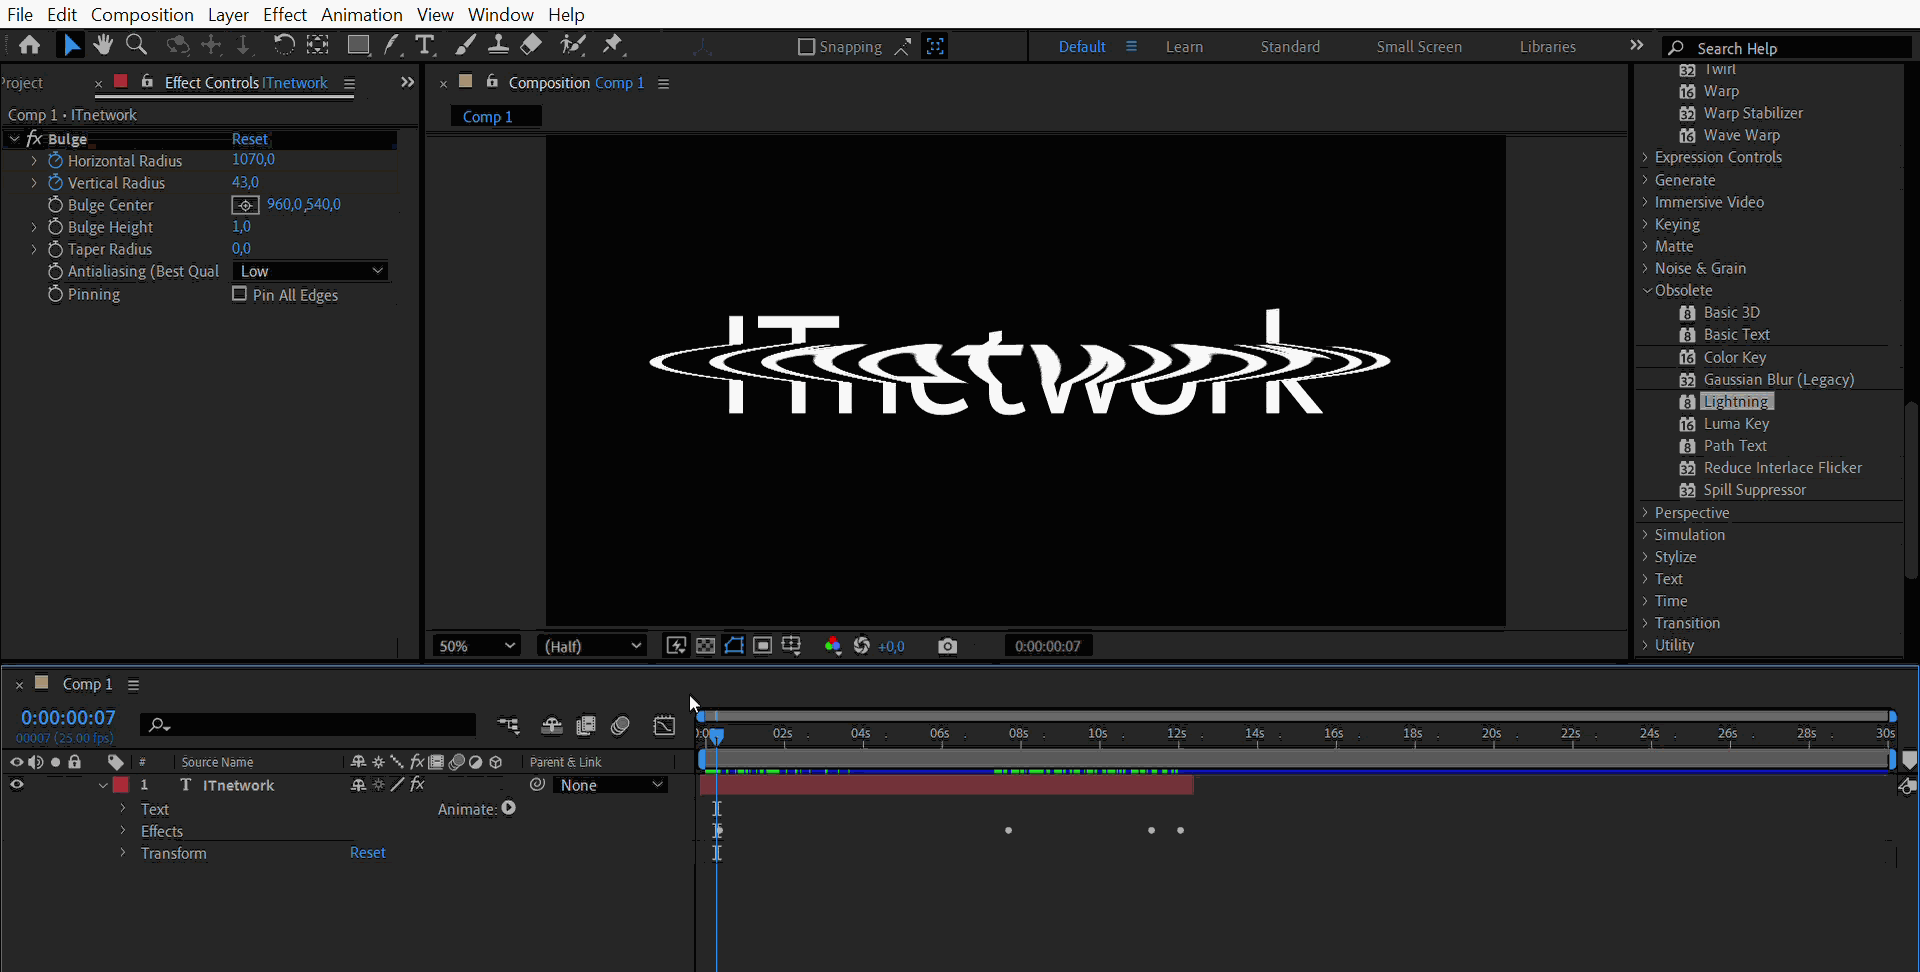Open the Antialiasing quality dropdown
1920x972 pixels.
(310, 270)
